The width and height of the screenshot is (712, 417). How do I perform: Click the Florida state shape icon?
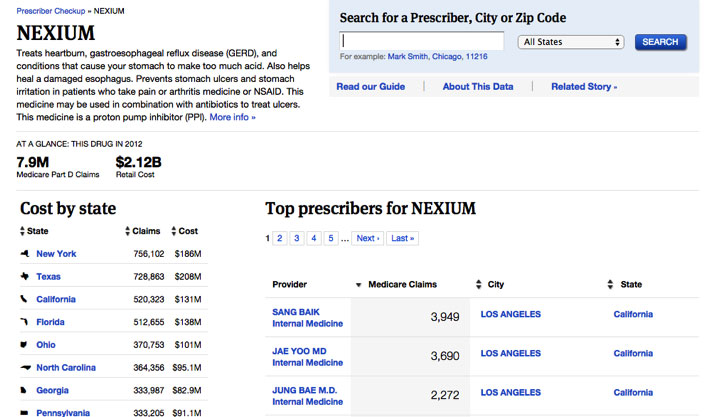(25, 322)
